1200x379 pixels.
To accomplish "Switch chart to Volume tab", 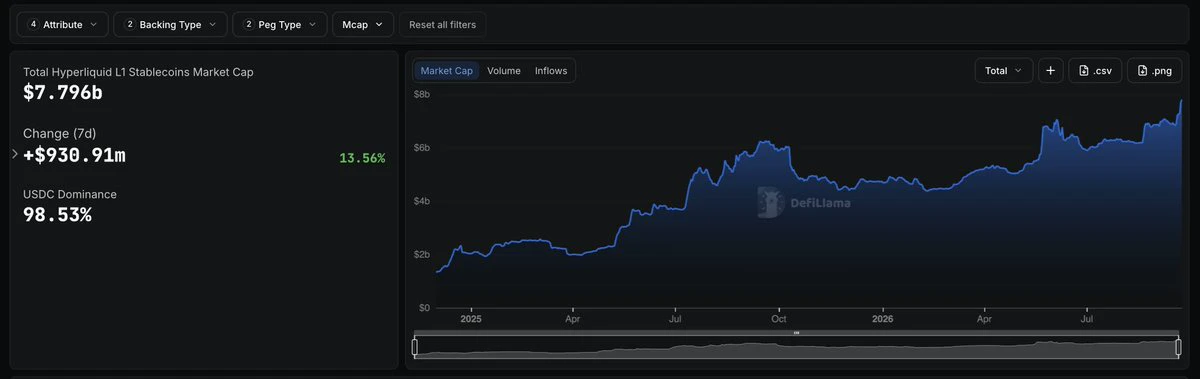I will pyautogui.click(x=504, y=71).
